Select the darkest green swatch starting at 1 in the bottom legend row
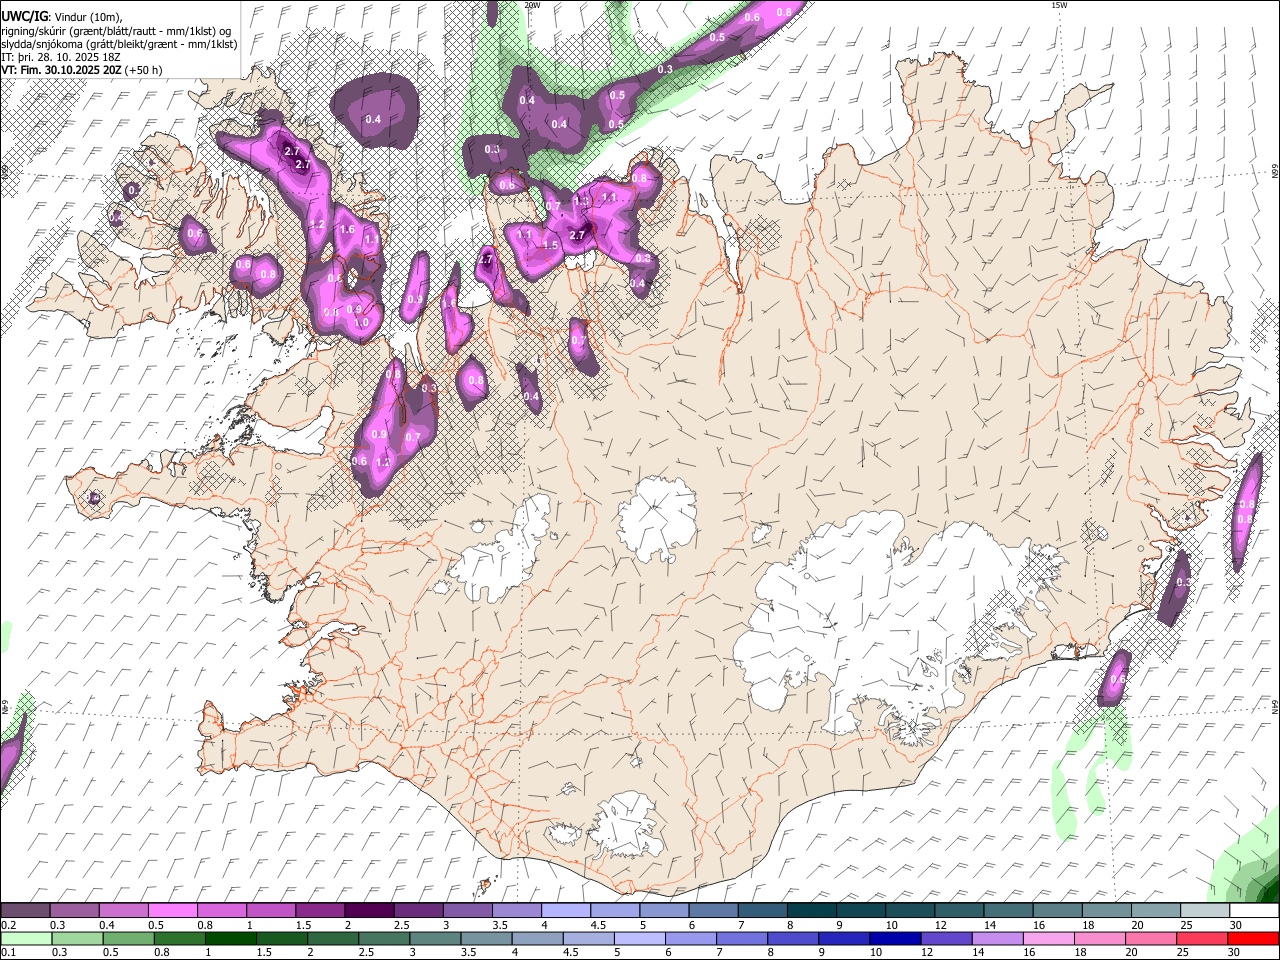 pyautogui.click(x=231, y=938)
